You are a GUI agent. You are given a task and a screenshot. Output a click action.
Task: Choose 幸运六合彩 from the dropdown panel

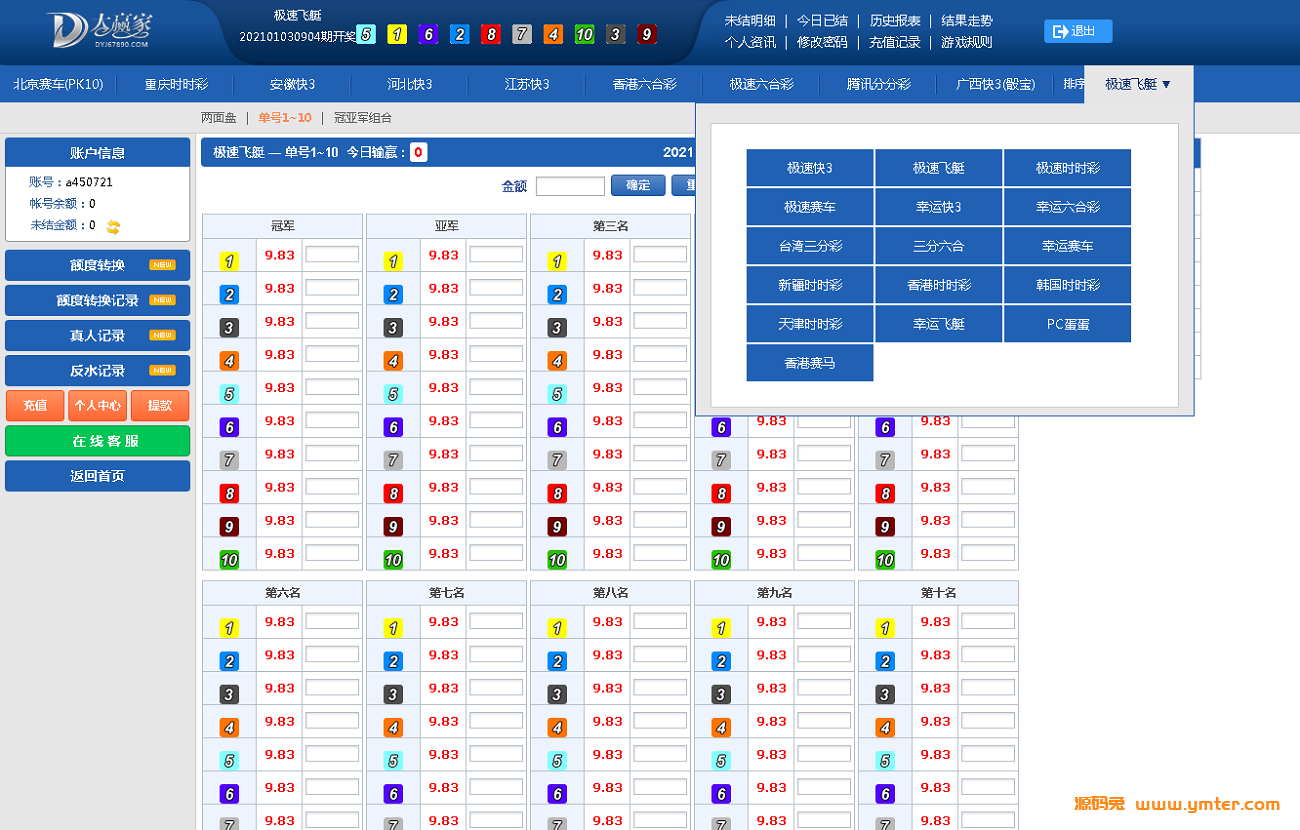(1068, 207)
